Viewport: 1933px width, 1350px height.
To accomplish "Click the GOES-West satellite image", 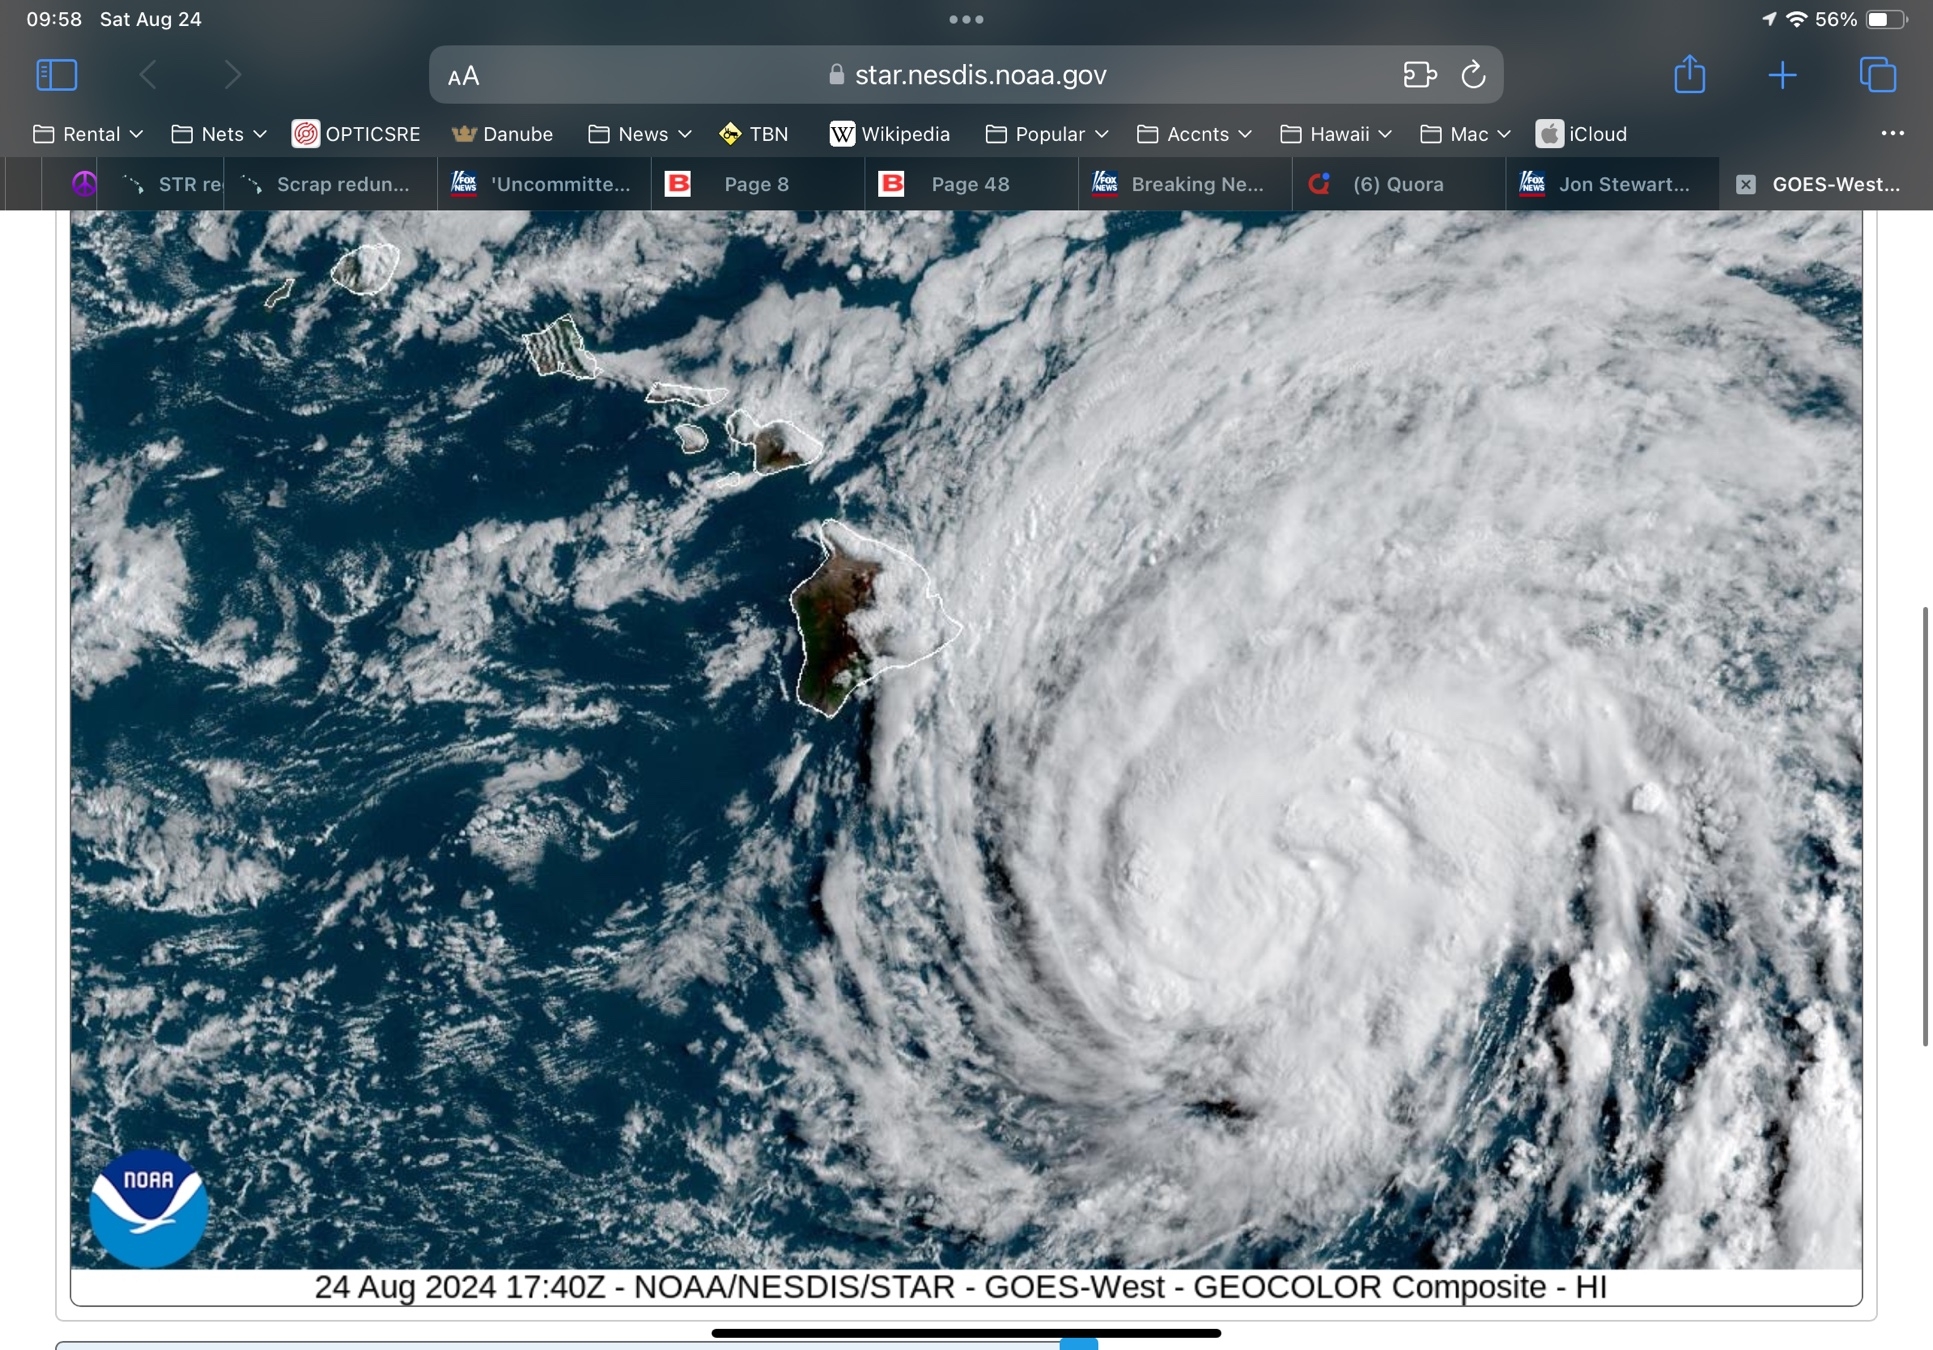I will [966, 740].
